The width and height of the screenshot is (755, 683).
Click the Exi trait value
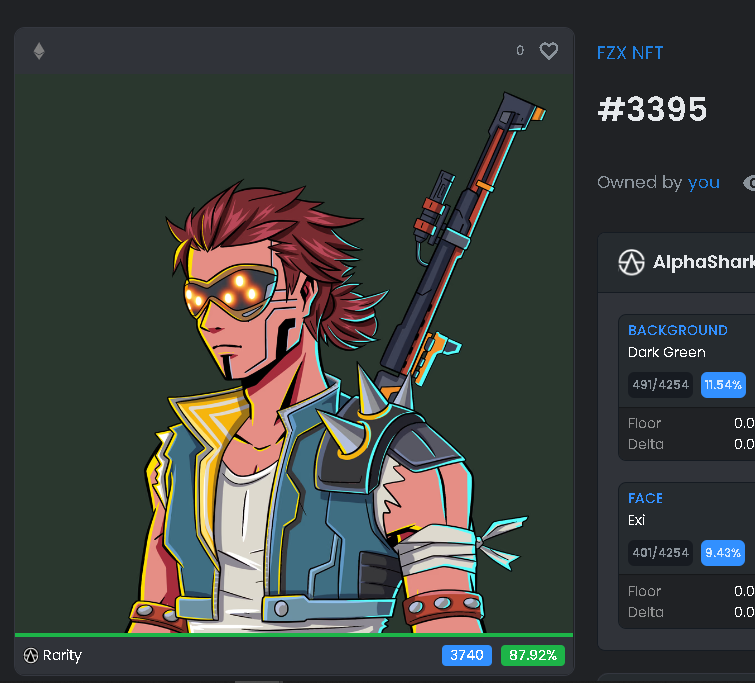pos(636,520)
